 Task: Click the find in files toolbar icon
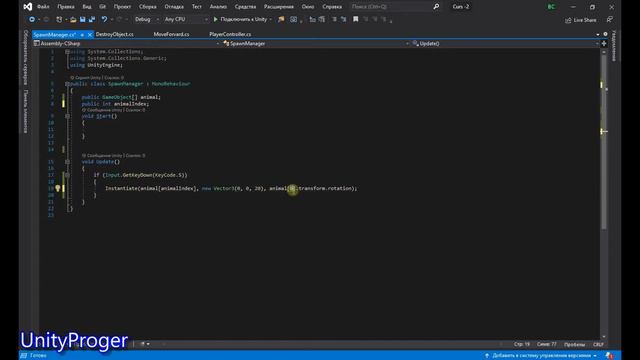pos(281,19)
